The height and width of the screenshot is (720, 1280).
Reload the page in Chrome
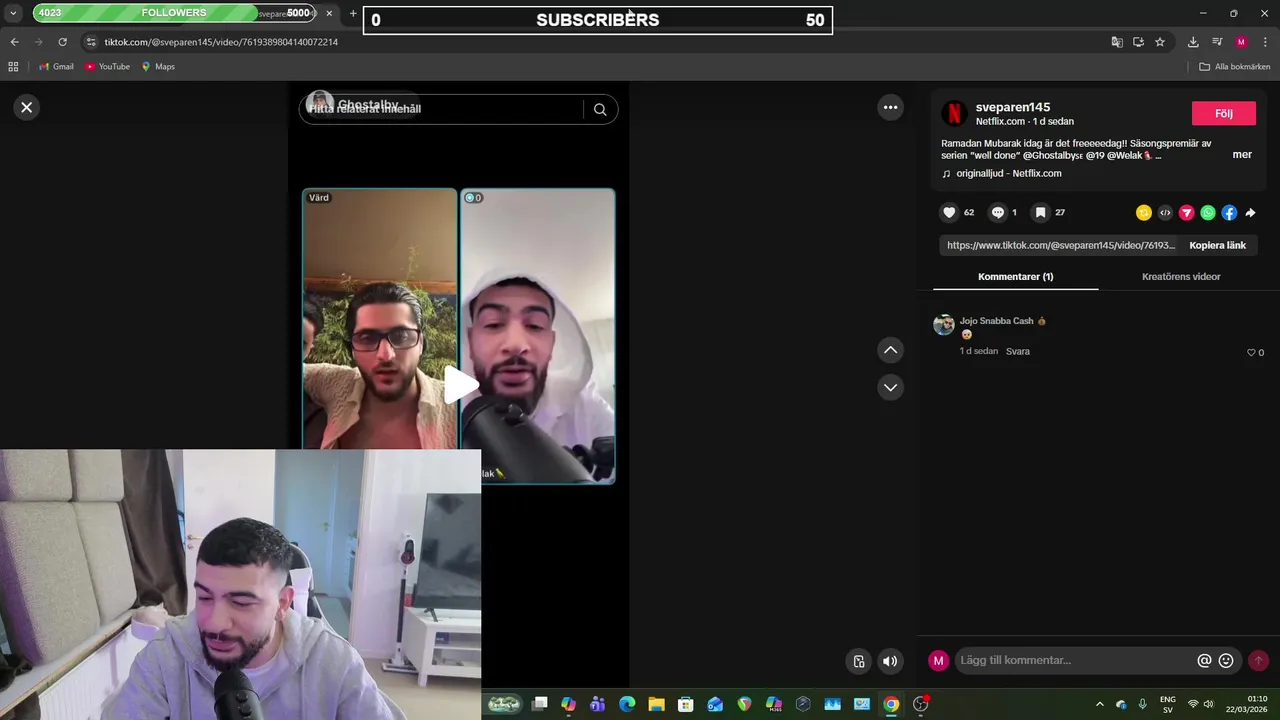[62, 42]
